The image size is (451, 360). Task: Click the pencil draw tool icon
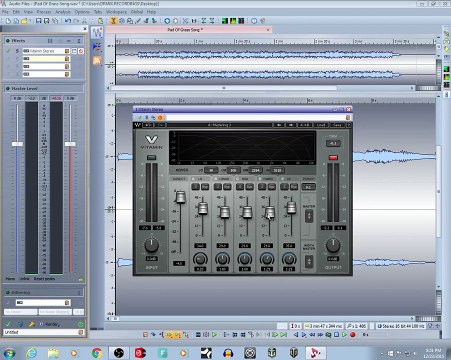[x=138, y=21]
